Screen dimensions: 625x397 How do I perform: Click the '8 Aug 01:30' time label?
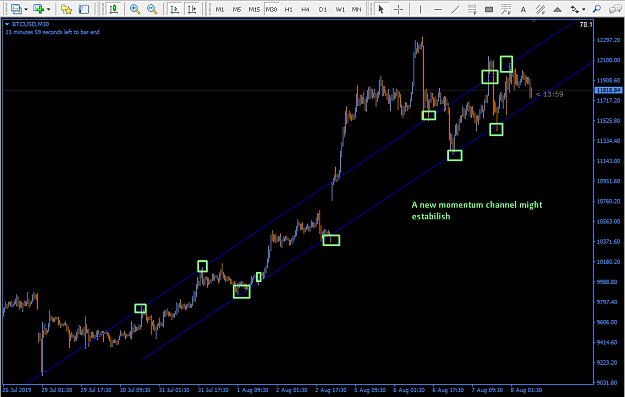click(527, 390)
